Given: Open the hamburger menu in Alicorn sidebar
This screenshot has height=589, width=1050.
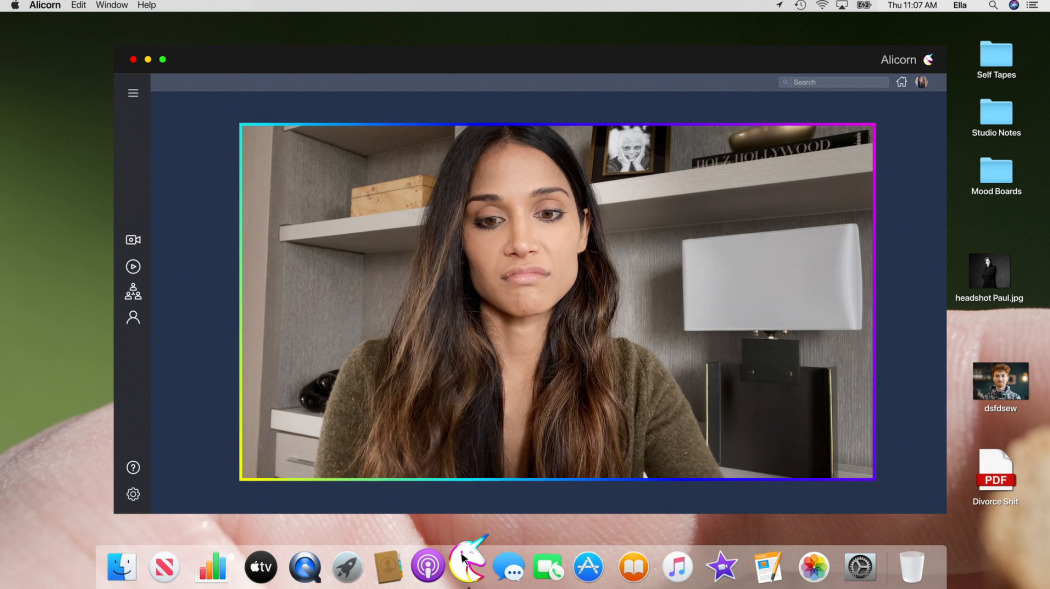Looking at the screenshot, I should [133, 93].
